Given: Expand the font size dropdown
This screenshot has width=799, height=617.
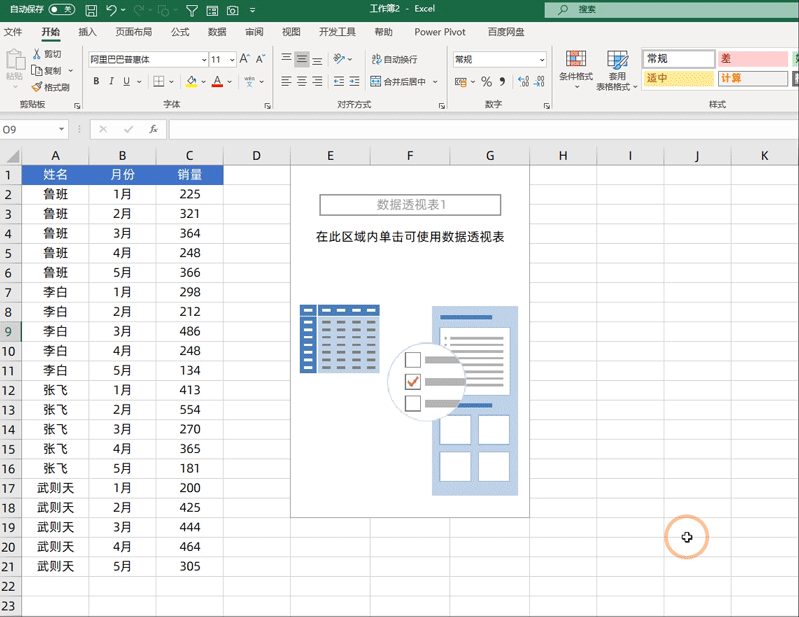Looking at the screenshot, I should (231, 60).
